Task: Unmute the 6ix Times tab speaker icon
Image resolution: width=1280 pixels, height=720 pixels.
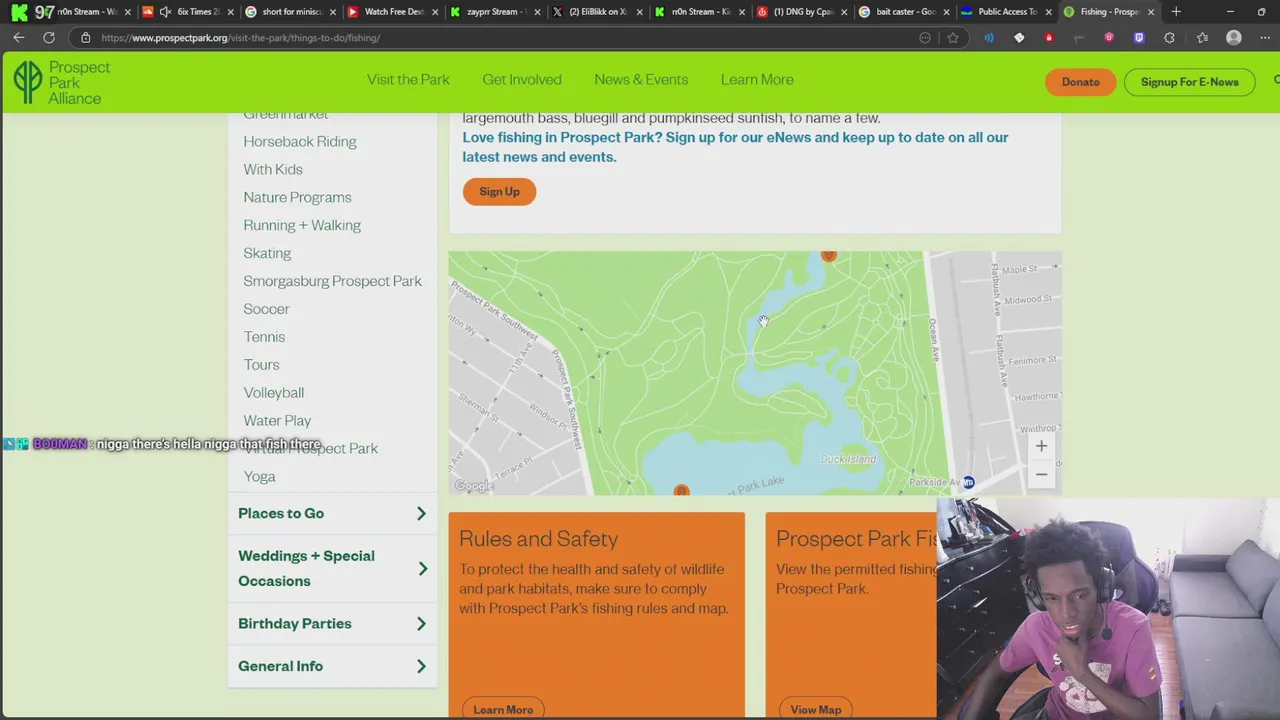Action: (x=166, y=12)
